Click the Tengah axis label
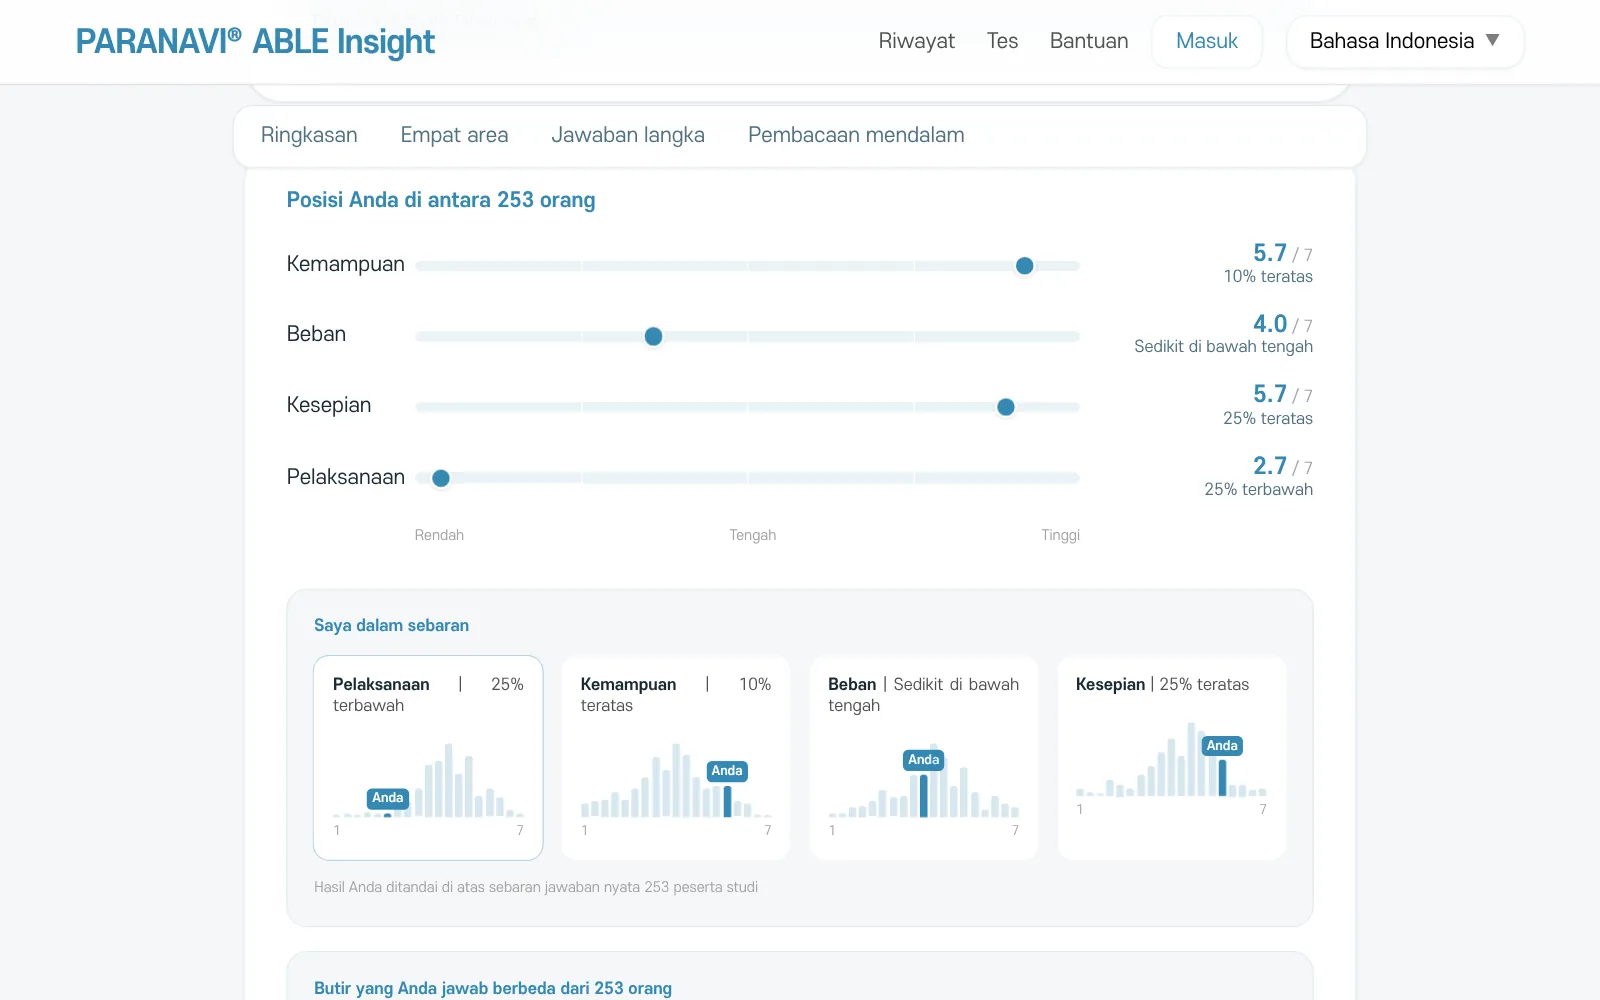 click(x=752, y=535)
